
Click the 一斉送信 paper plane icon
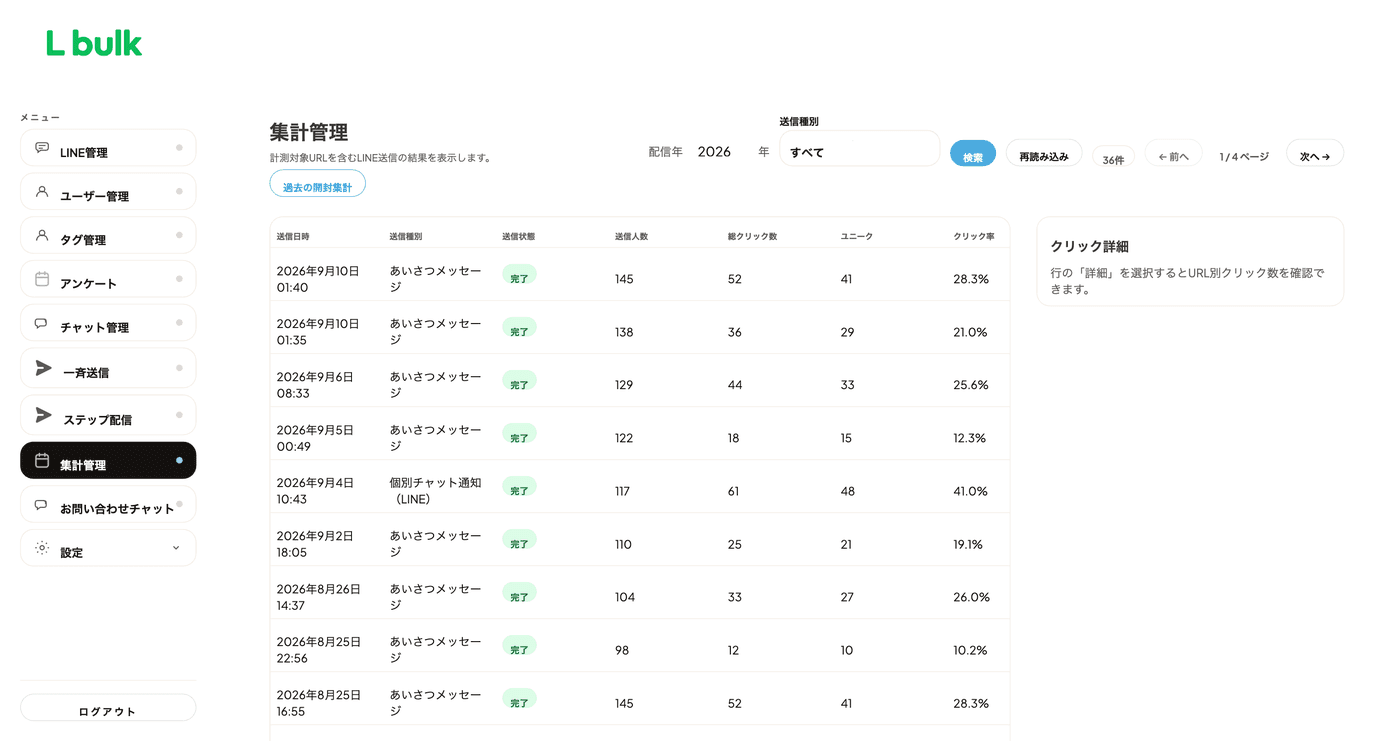[43, 368]
